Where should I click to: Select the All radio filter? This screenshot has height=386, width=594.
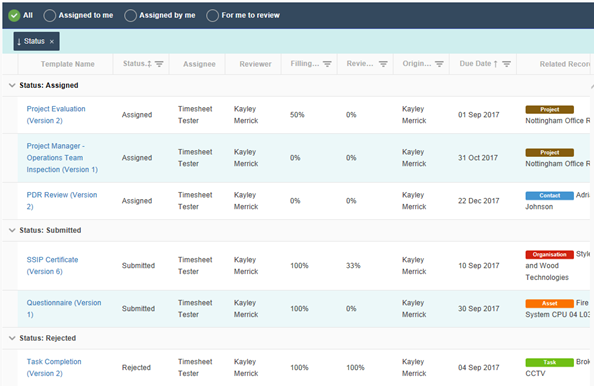[x=14, y=16]
